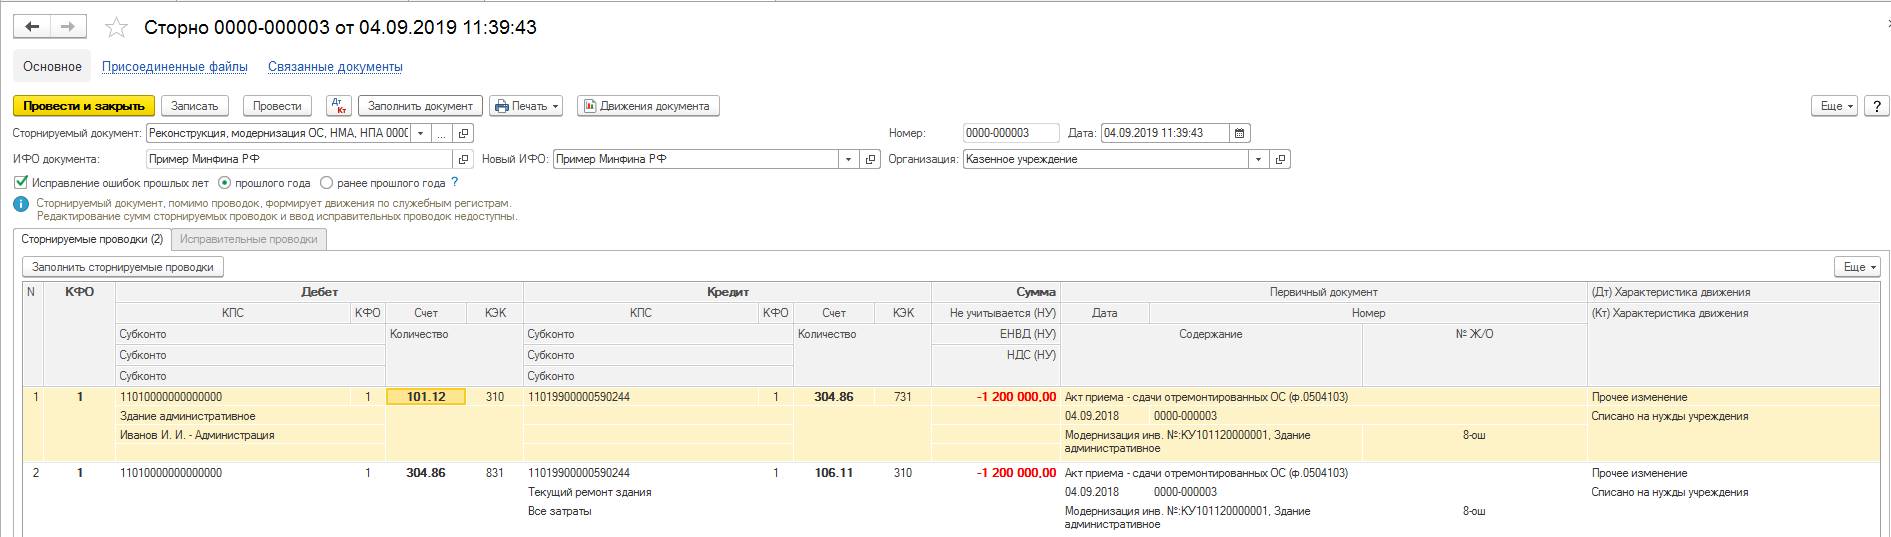Open the Присоединенные файлы section

[x=175, y=67]
